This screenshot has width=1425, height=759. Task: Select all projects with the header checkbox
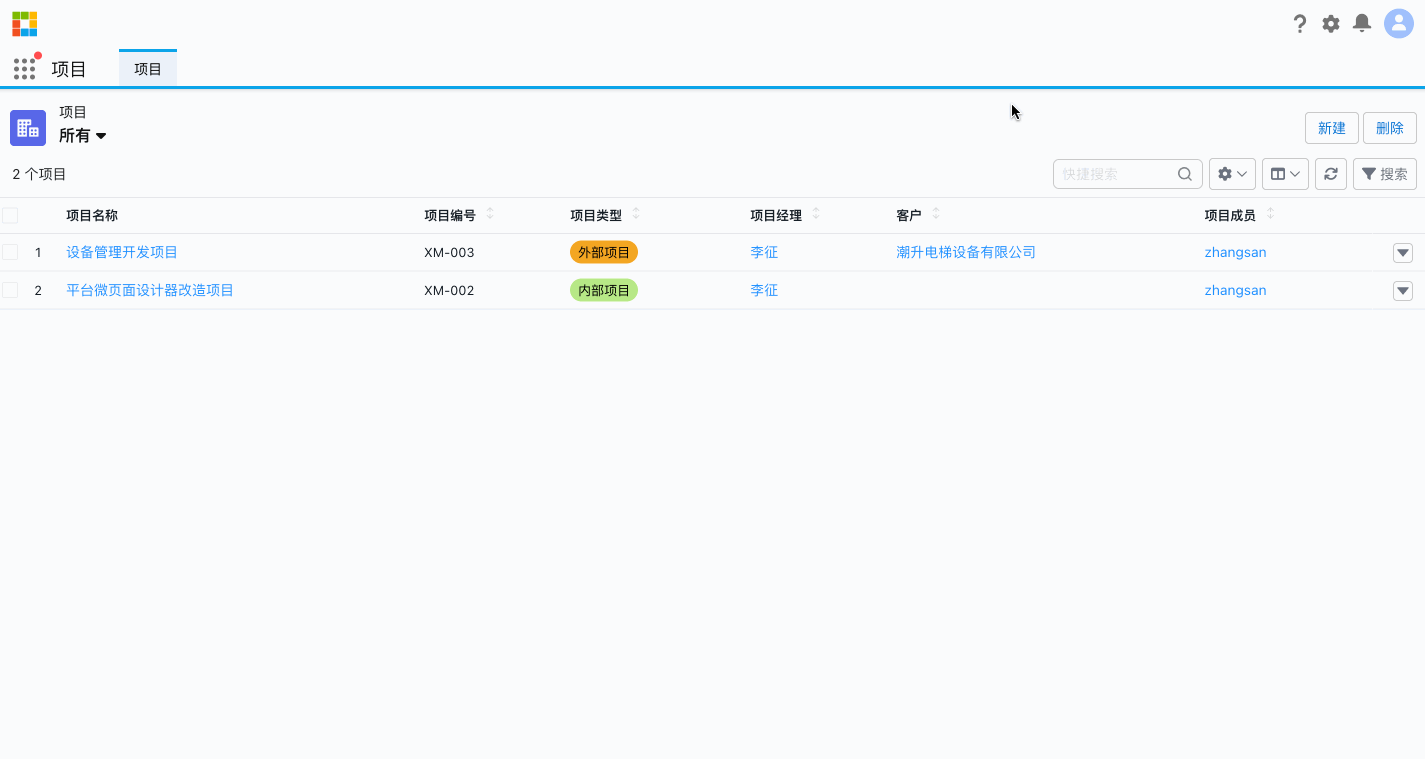(x=10, y=214)
